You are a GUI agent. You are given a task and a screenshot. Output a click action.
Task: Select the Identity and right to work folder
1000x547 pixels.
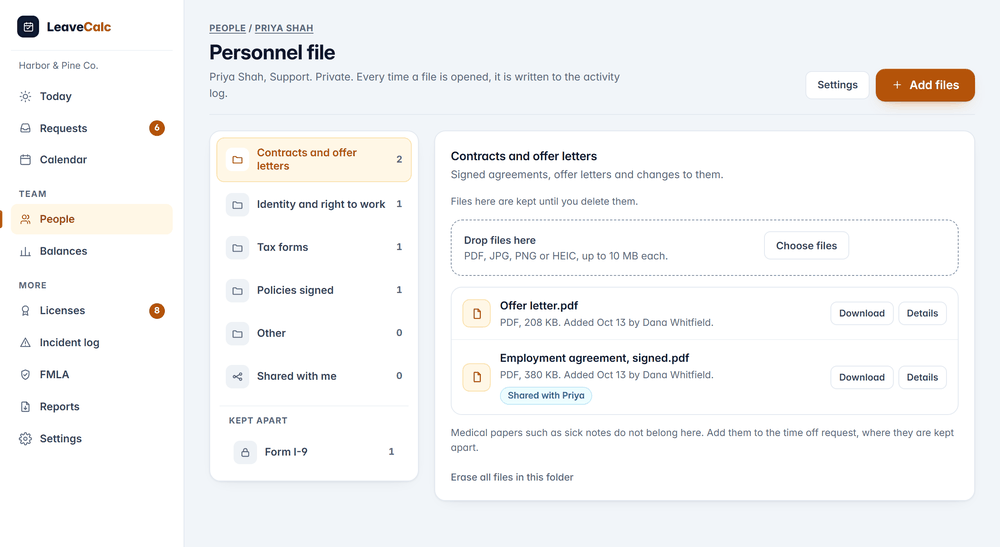click(314, 205)
